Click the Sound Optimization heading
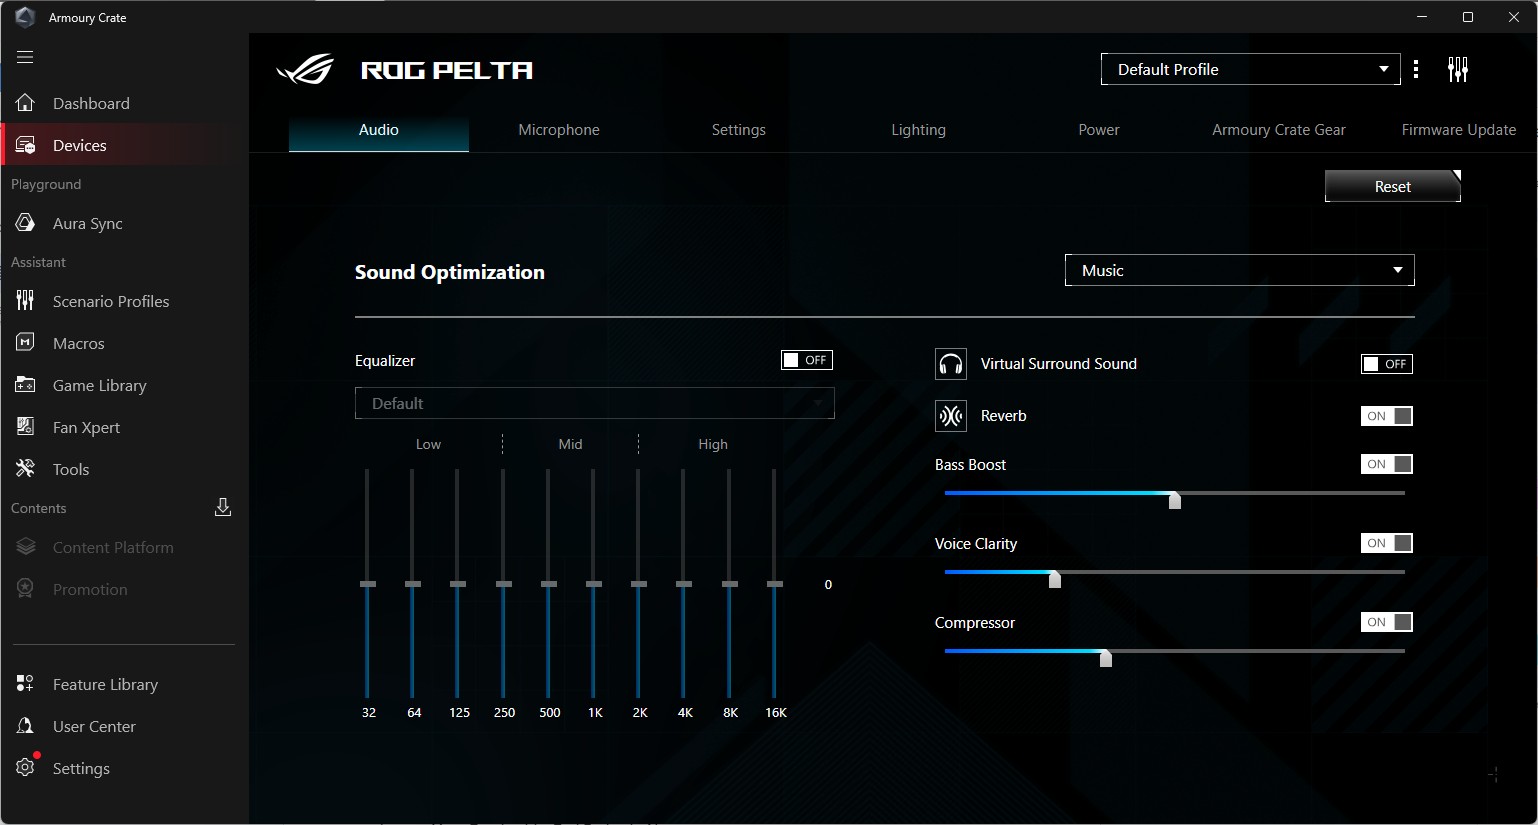 tap(450, 272)
